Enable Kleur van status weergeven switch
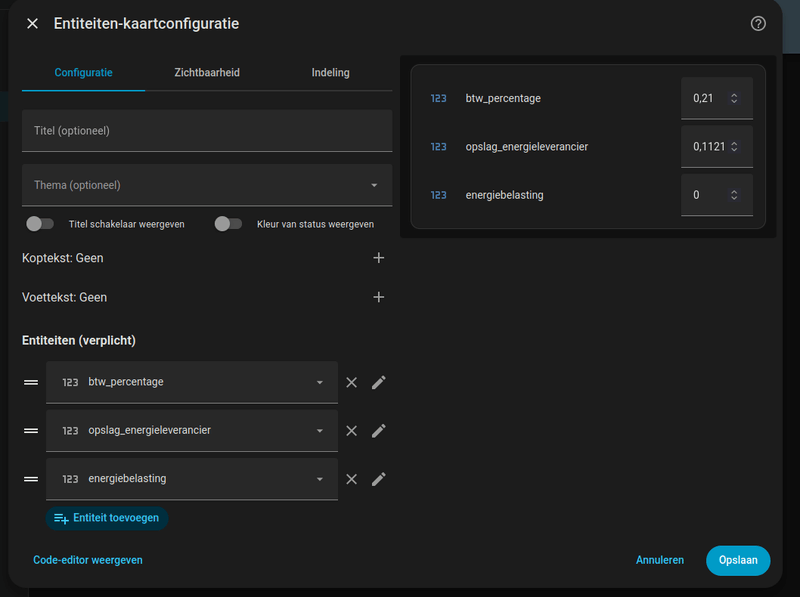The height and width of the screenshot is (597, 800). [x=228, y=224]
